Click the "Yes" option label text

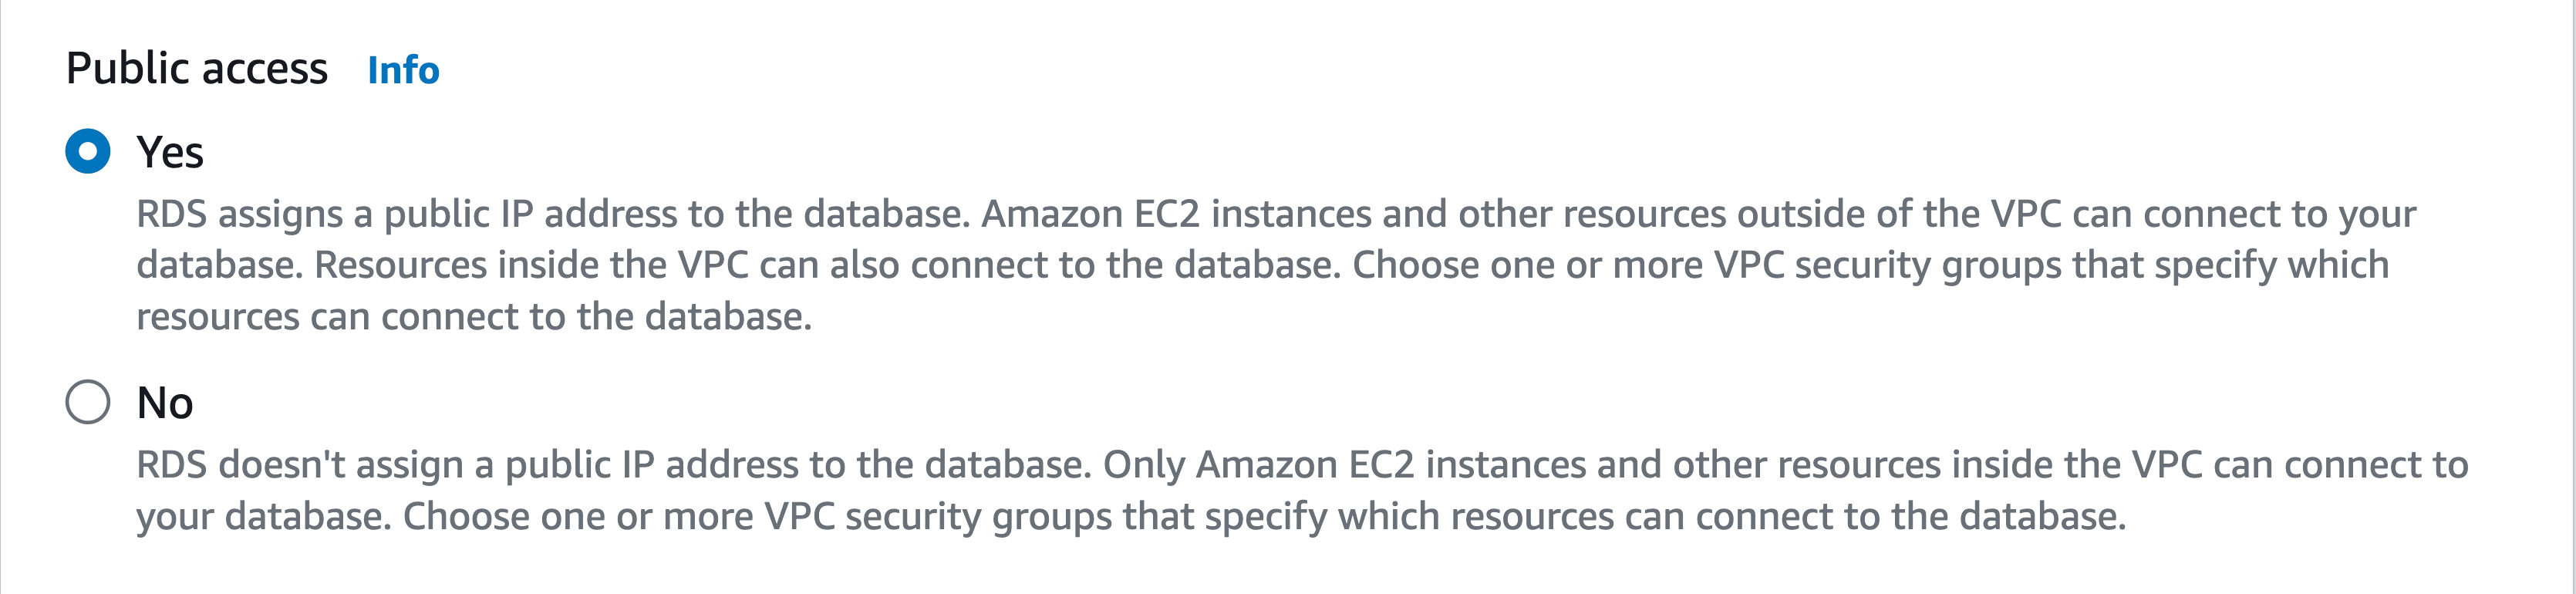point(170,153)
